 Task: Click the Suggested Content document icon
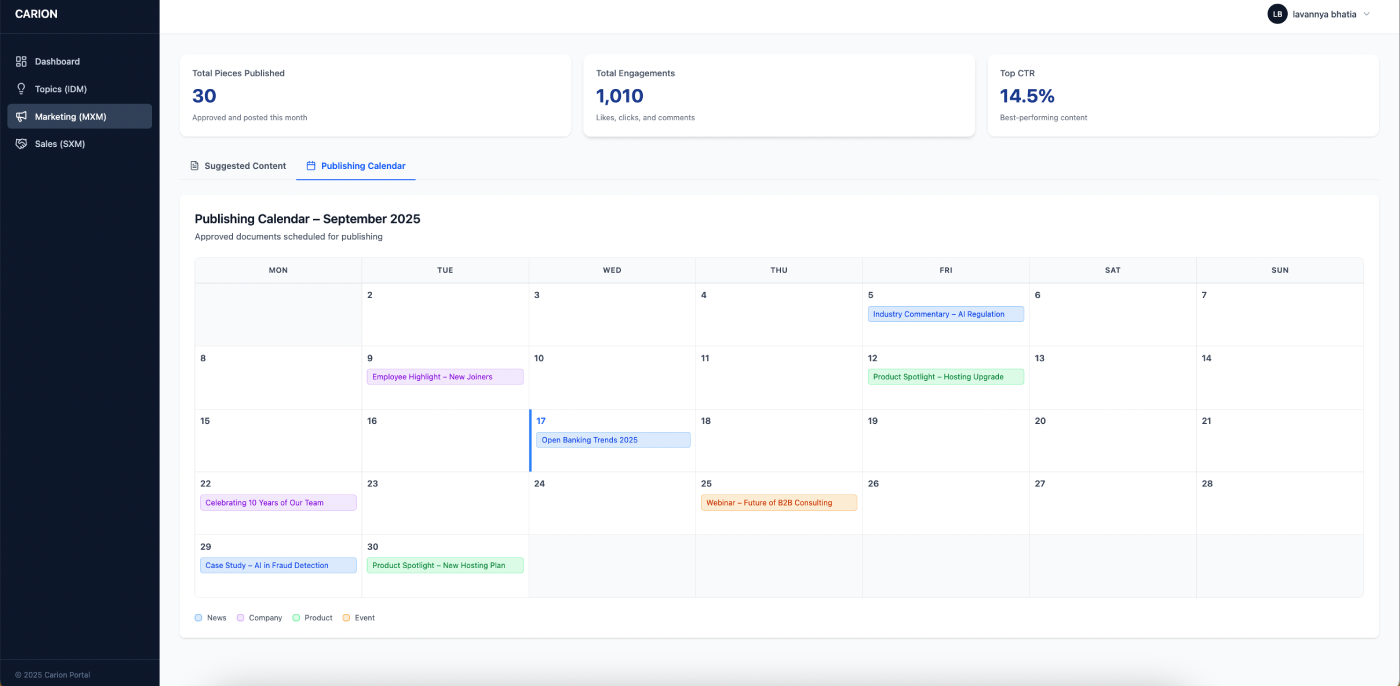[195, 166]
